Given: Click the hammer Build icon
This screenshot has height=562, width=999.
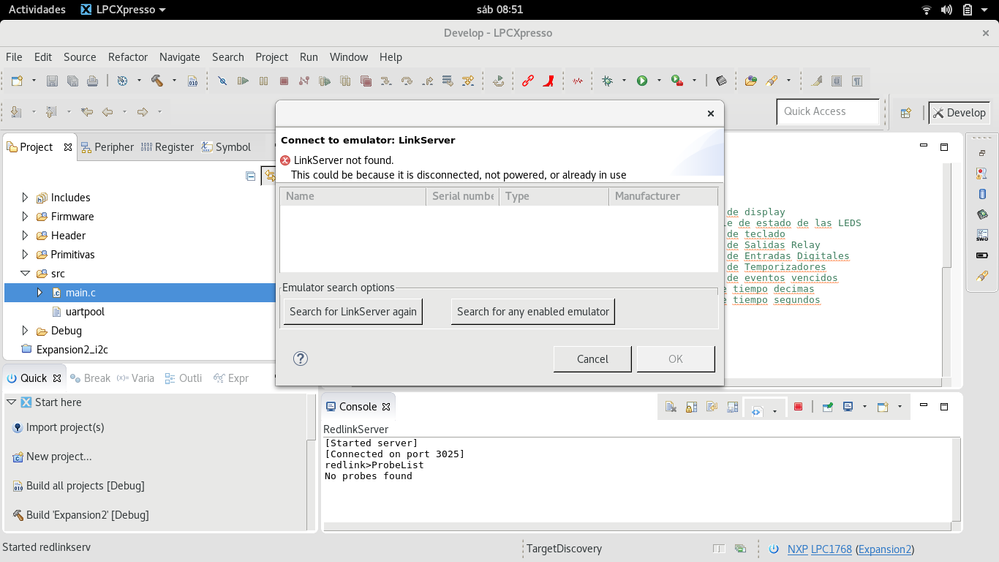Looking at the screenshot, I should 157,81.
